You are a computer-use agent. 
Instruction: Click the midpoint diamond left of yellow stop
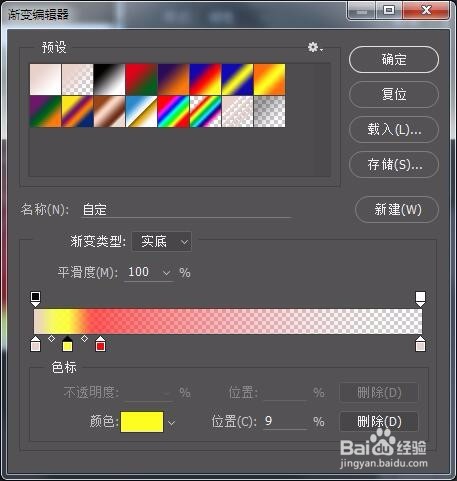[51, 338]
